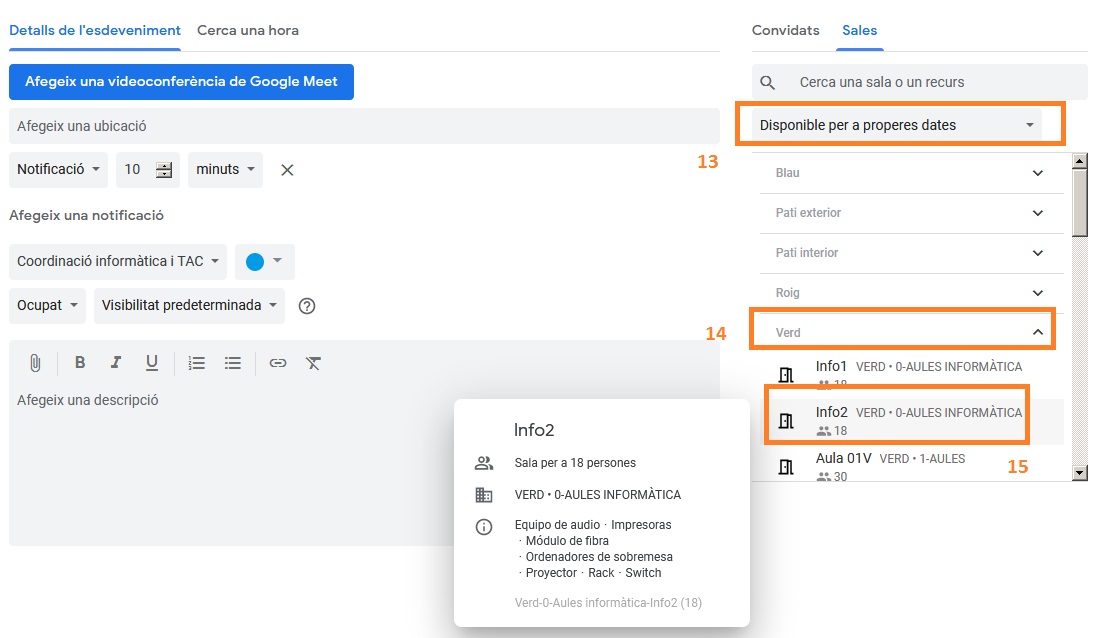Click the search magnifier icon for rooms

coord(767,83)
